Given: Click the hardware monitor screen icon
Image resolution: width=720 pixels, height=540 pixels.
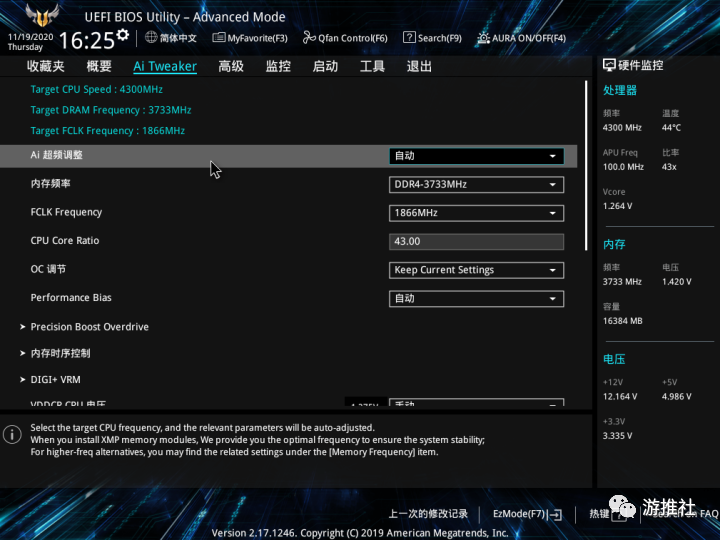Looking at the screenshot, I should tap(609, 65).
